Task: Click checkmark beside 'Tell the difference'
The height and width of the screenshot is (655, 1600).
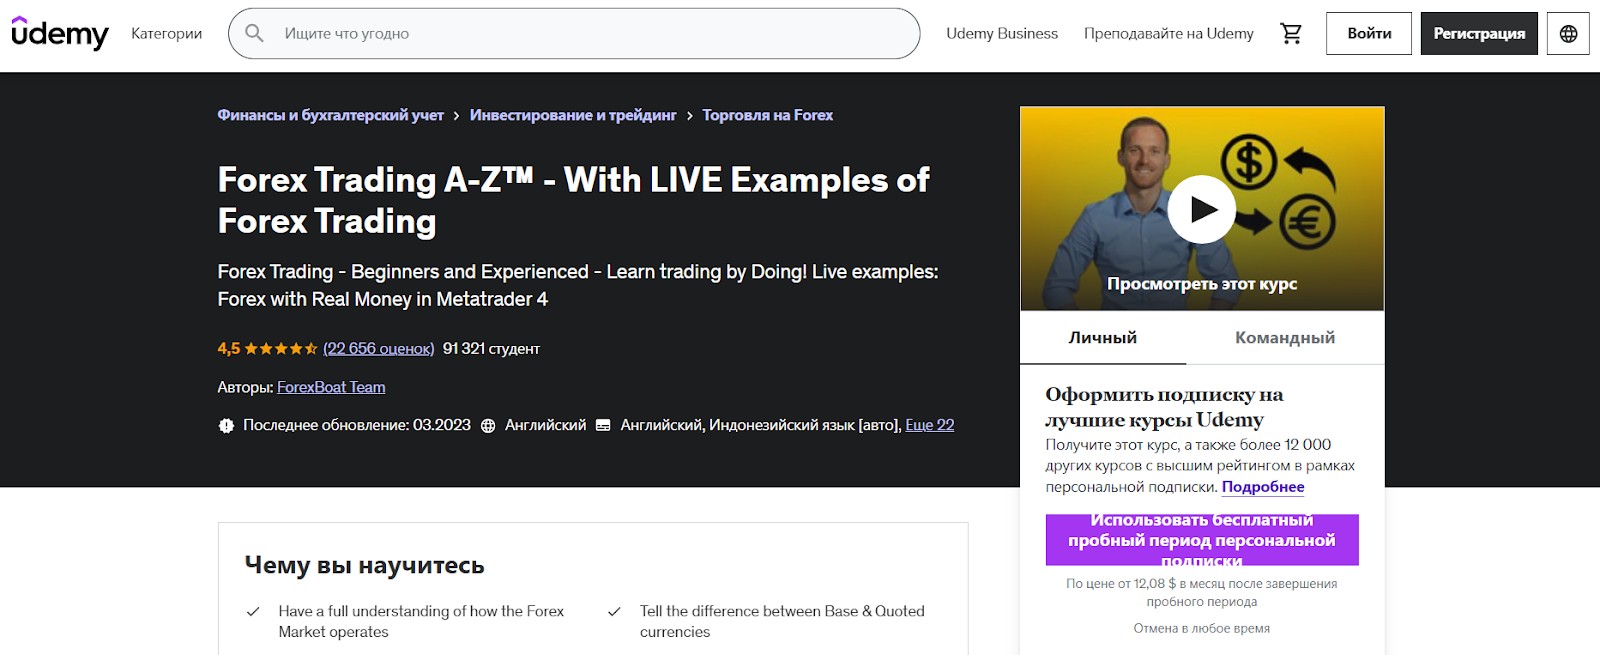Action: pyautogui.click(x=614, y=611)
